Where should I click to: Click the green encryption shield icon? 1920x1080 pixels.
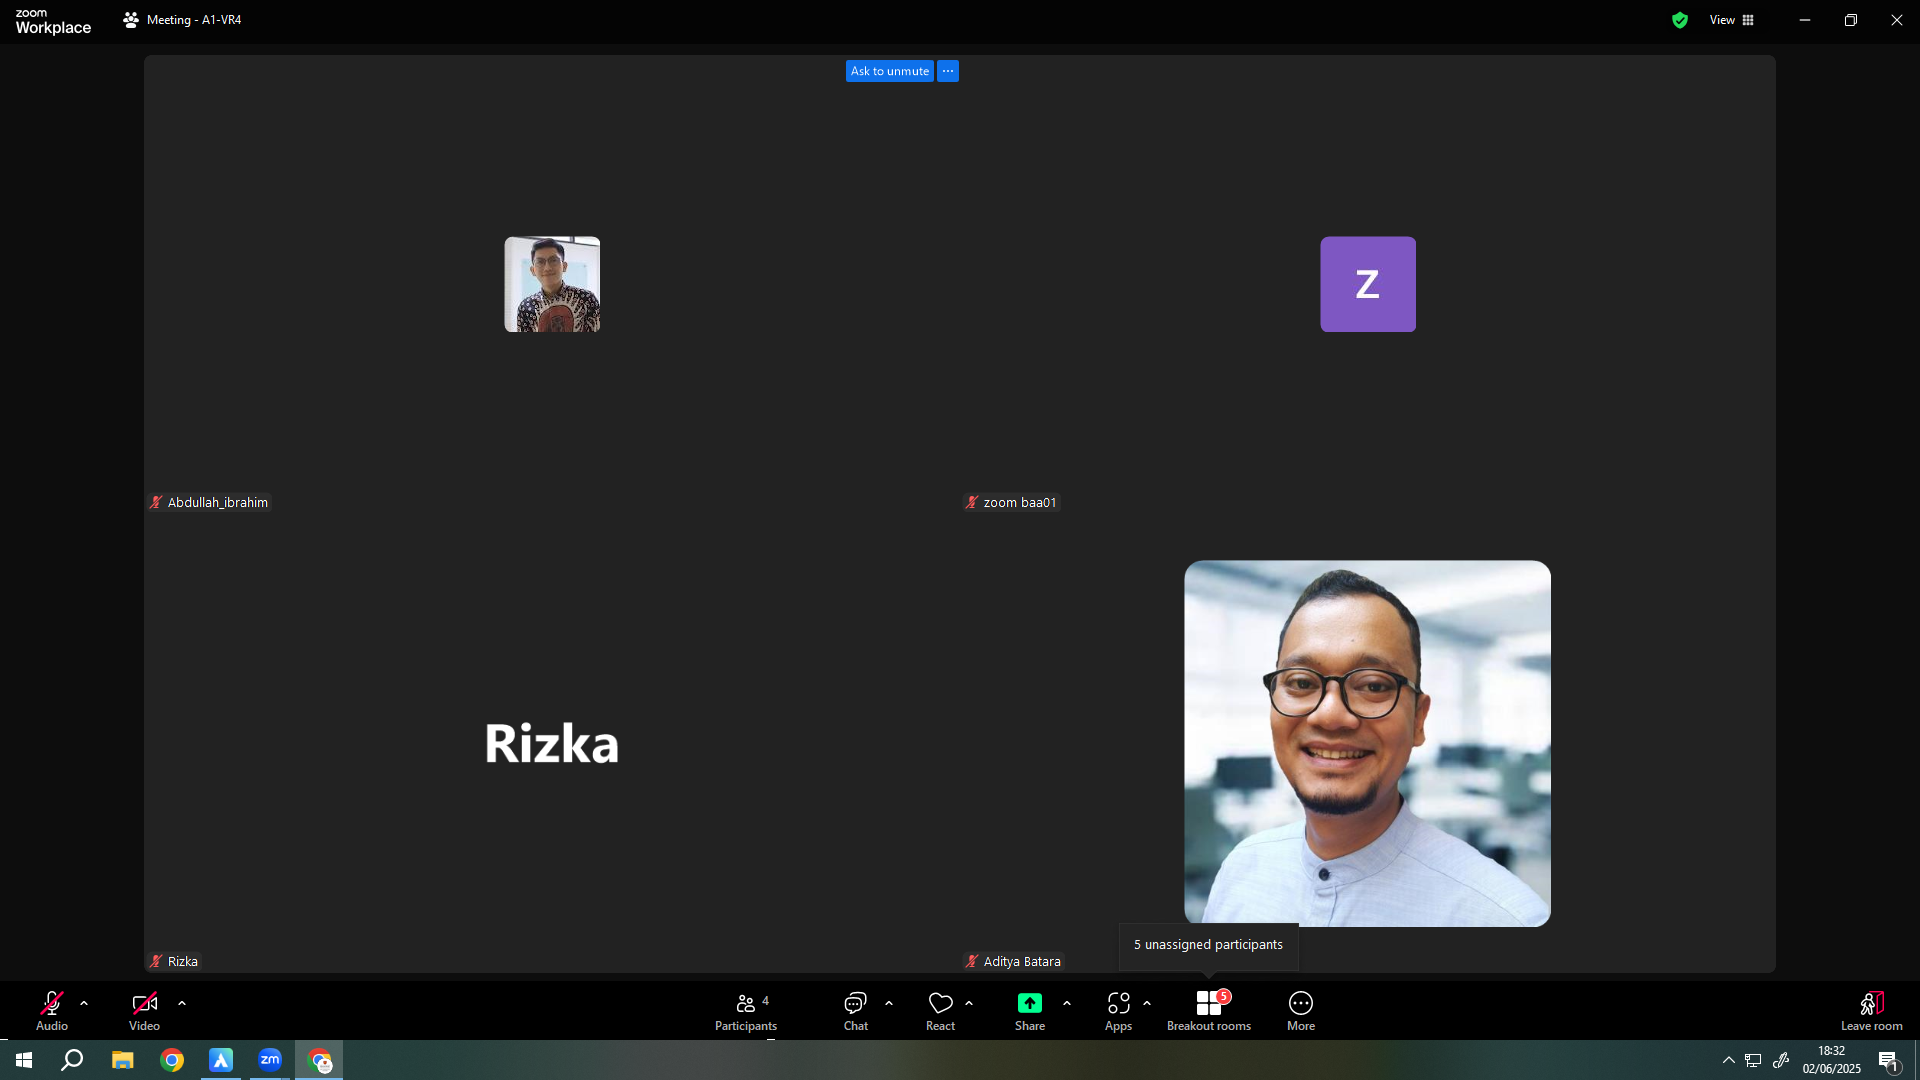(1680, 20)
